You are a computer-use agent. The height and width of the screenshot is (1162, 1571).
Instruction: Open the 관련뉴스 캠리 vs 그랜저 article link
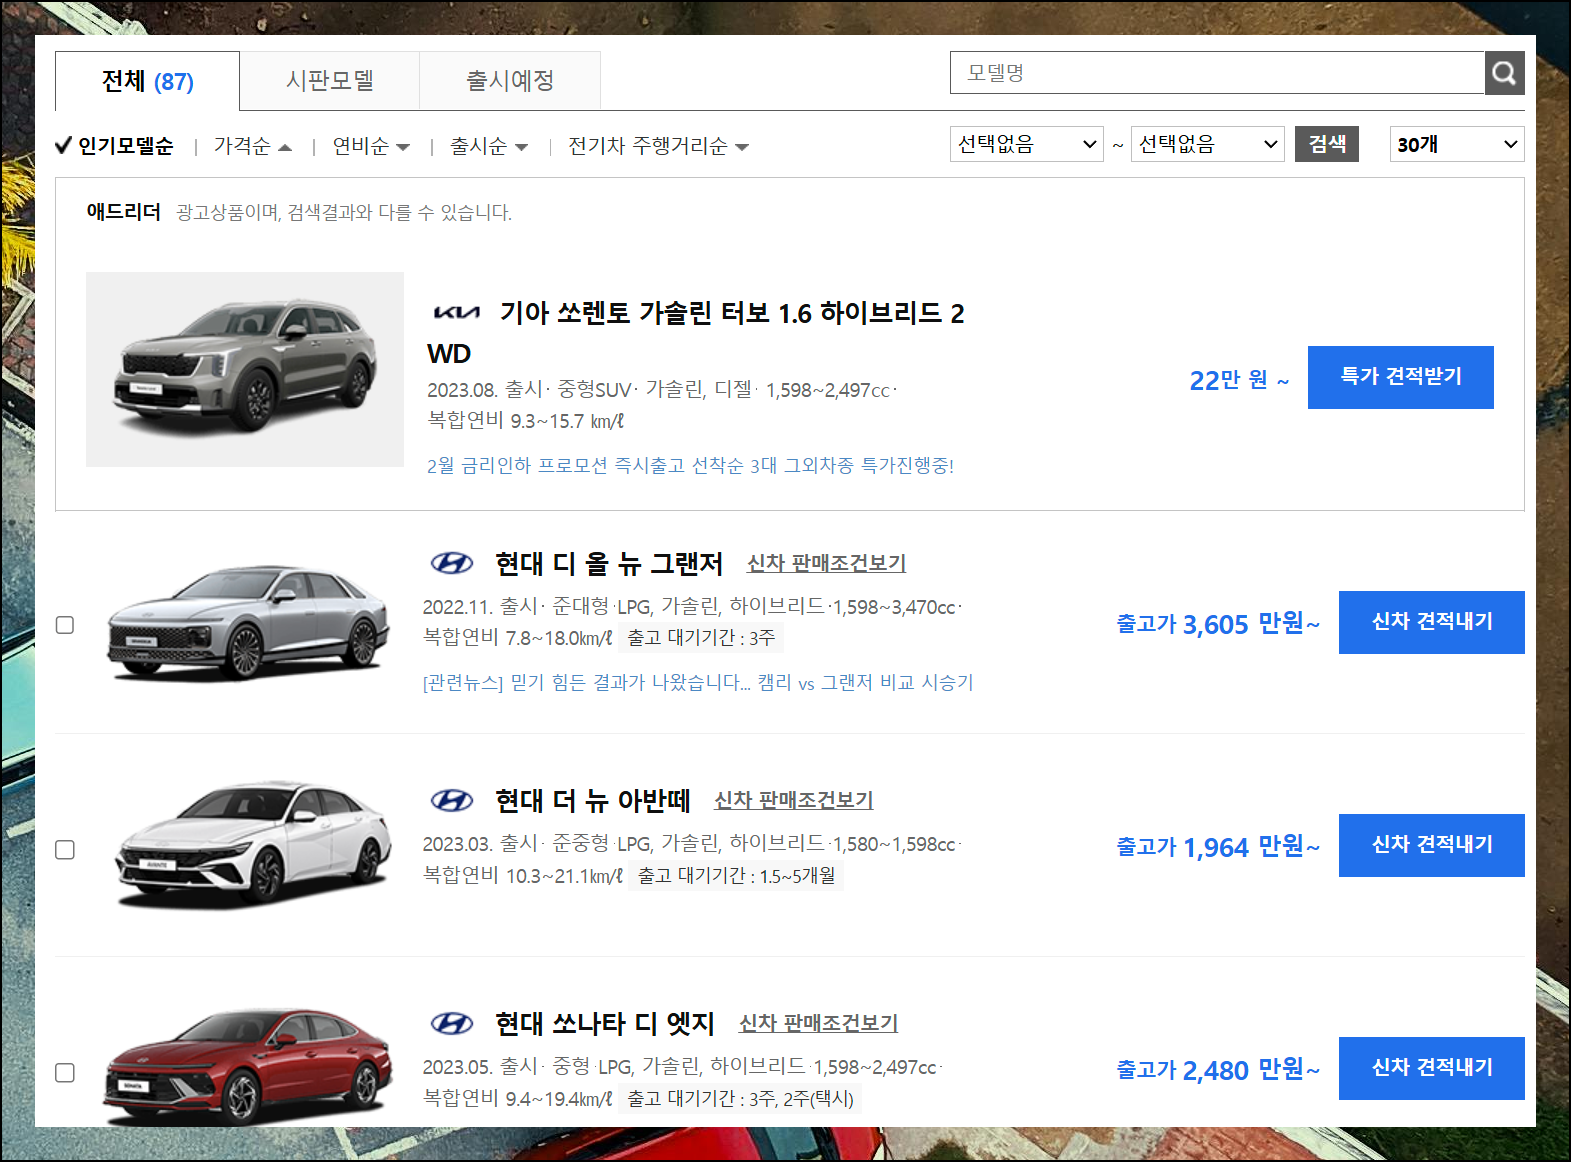tap(698, 683)
